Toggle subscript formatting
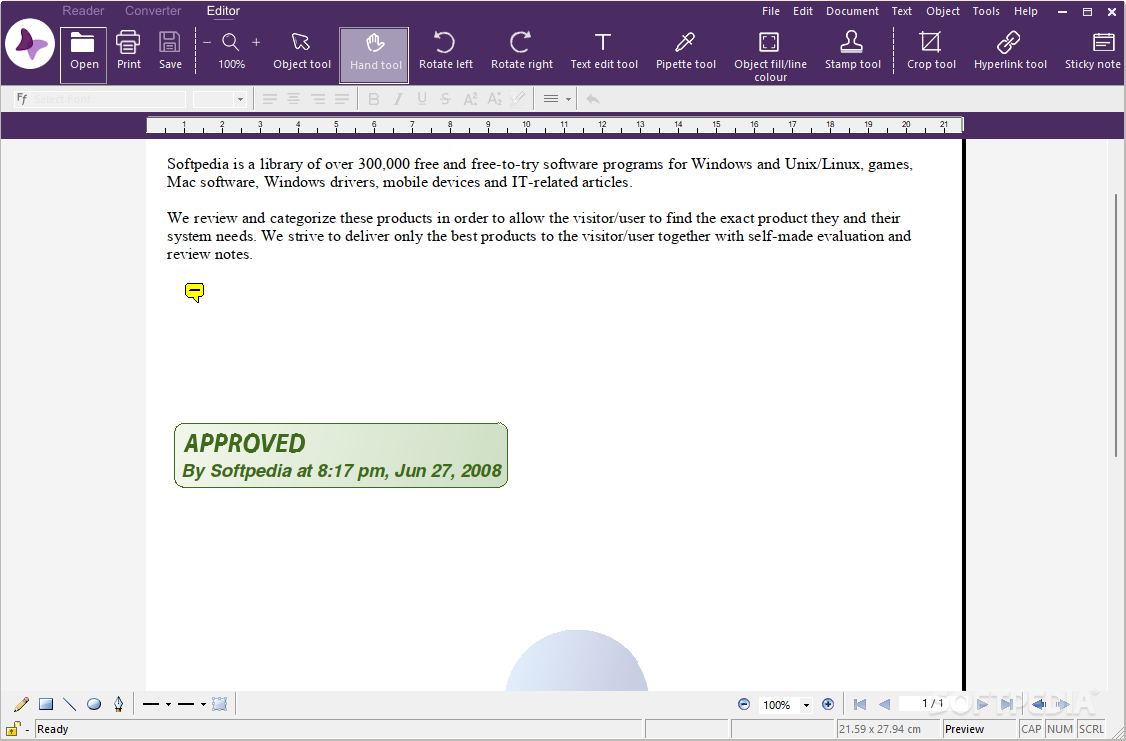1126x741 pixels. [x=494, y=99]
